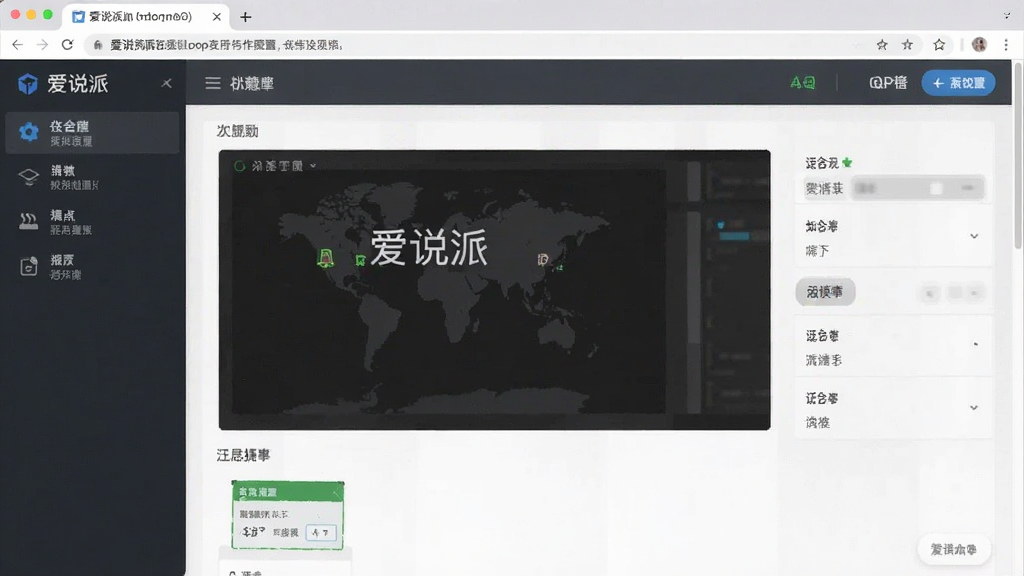Expand the bottom chevron section in the right panel
The height and width of the screenshot is (576, 1024).
(x=974, y=408)
